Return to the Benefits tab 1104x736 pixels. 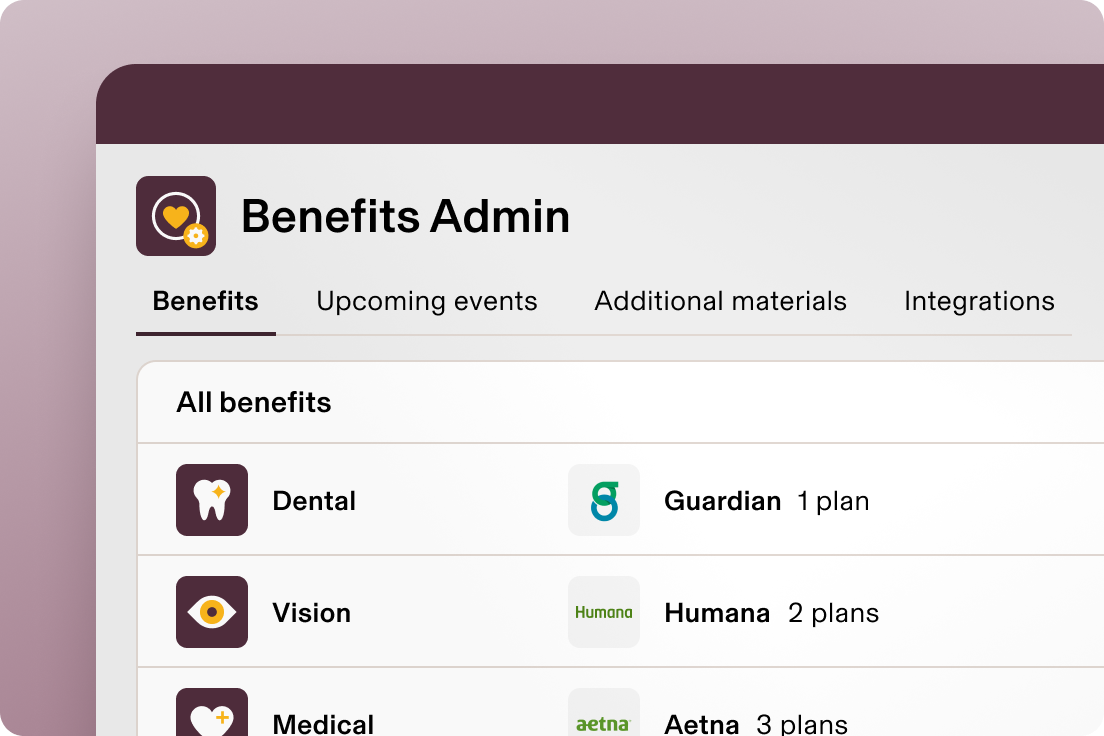[x=205, y=301]
